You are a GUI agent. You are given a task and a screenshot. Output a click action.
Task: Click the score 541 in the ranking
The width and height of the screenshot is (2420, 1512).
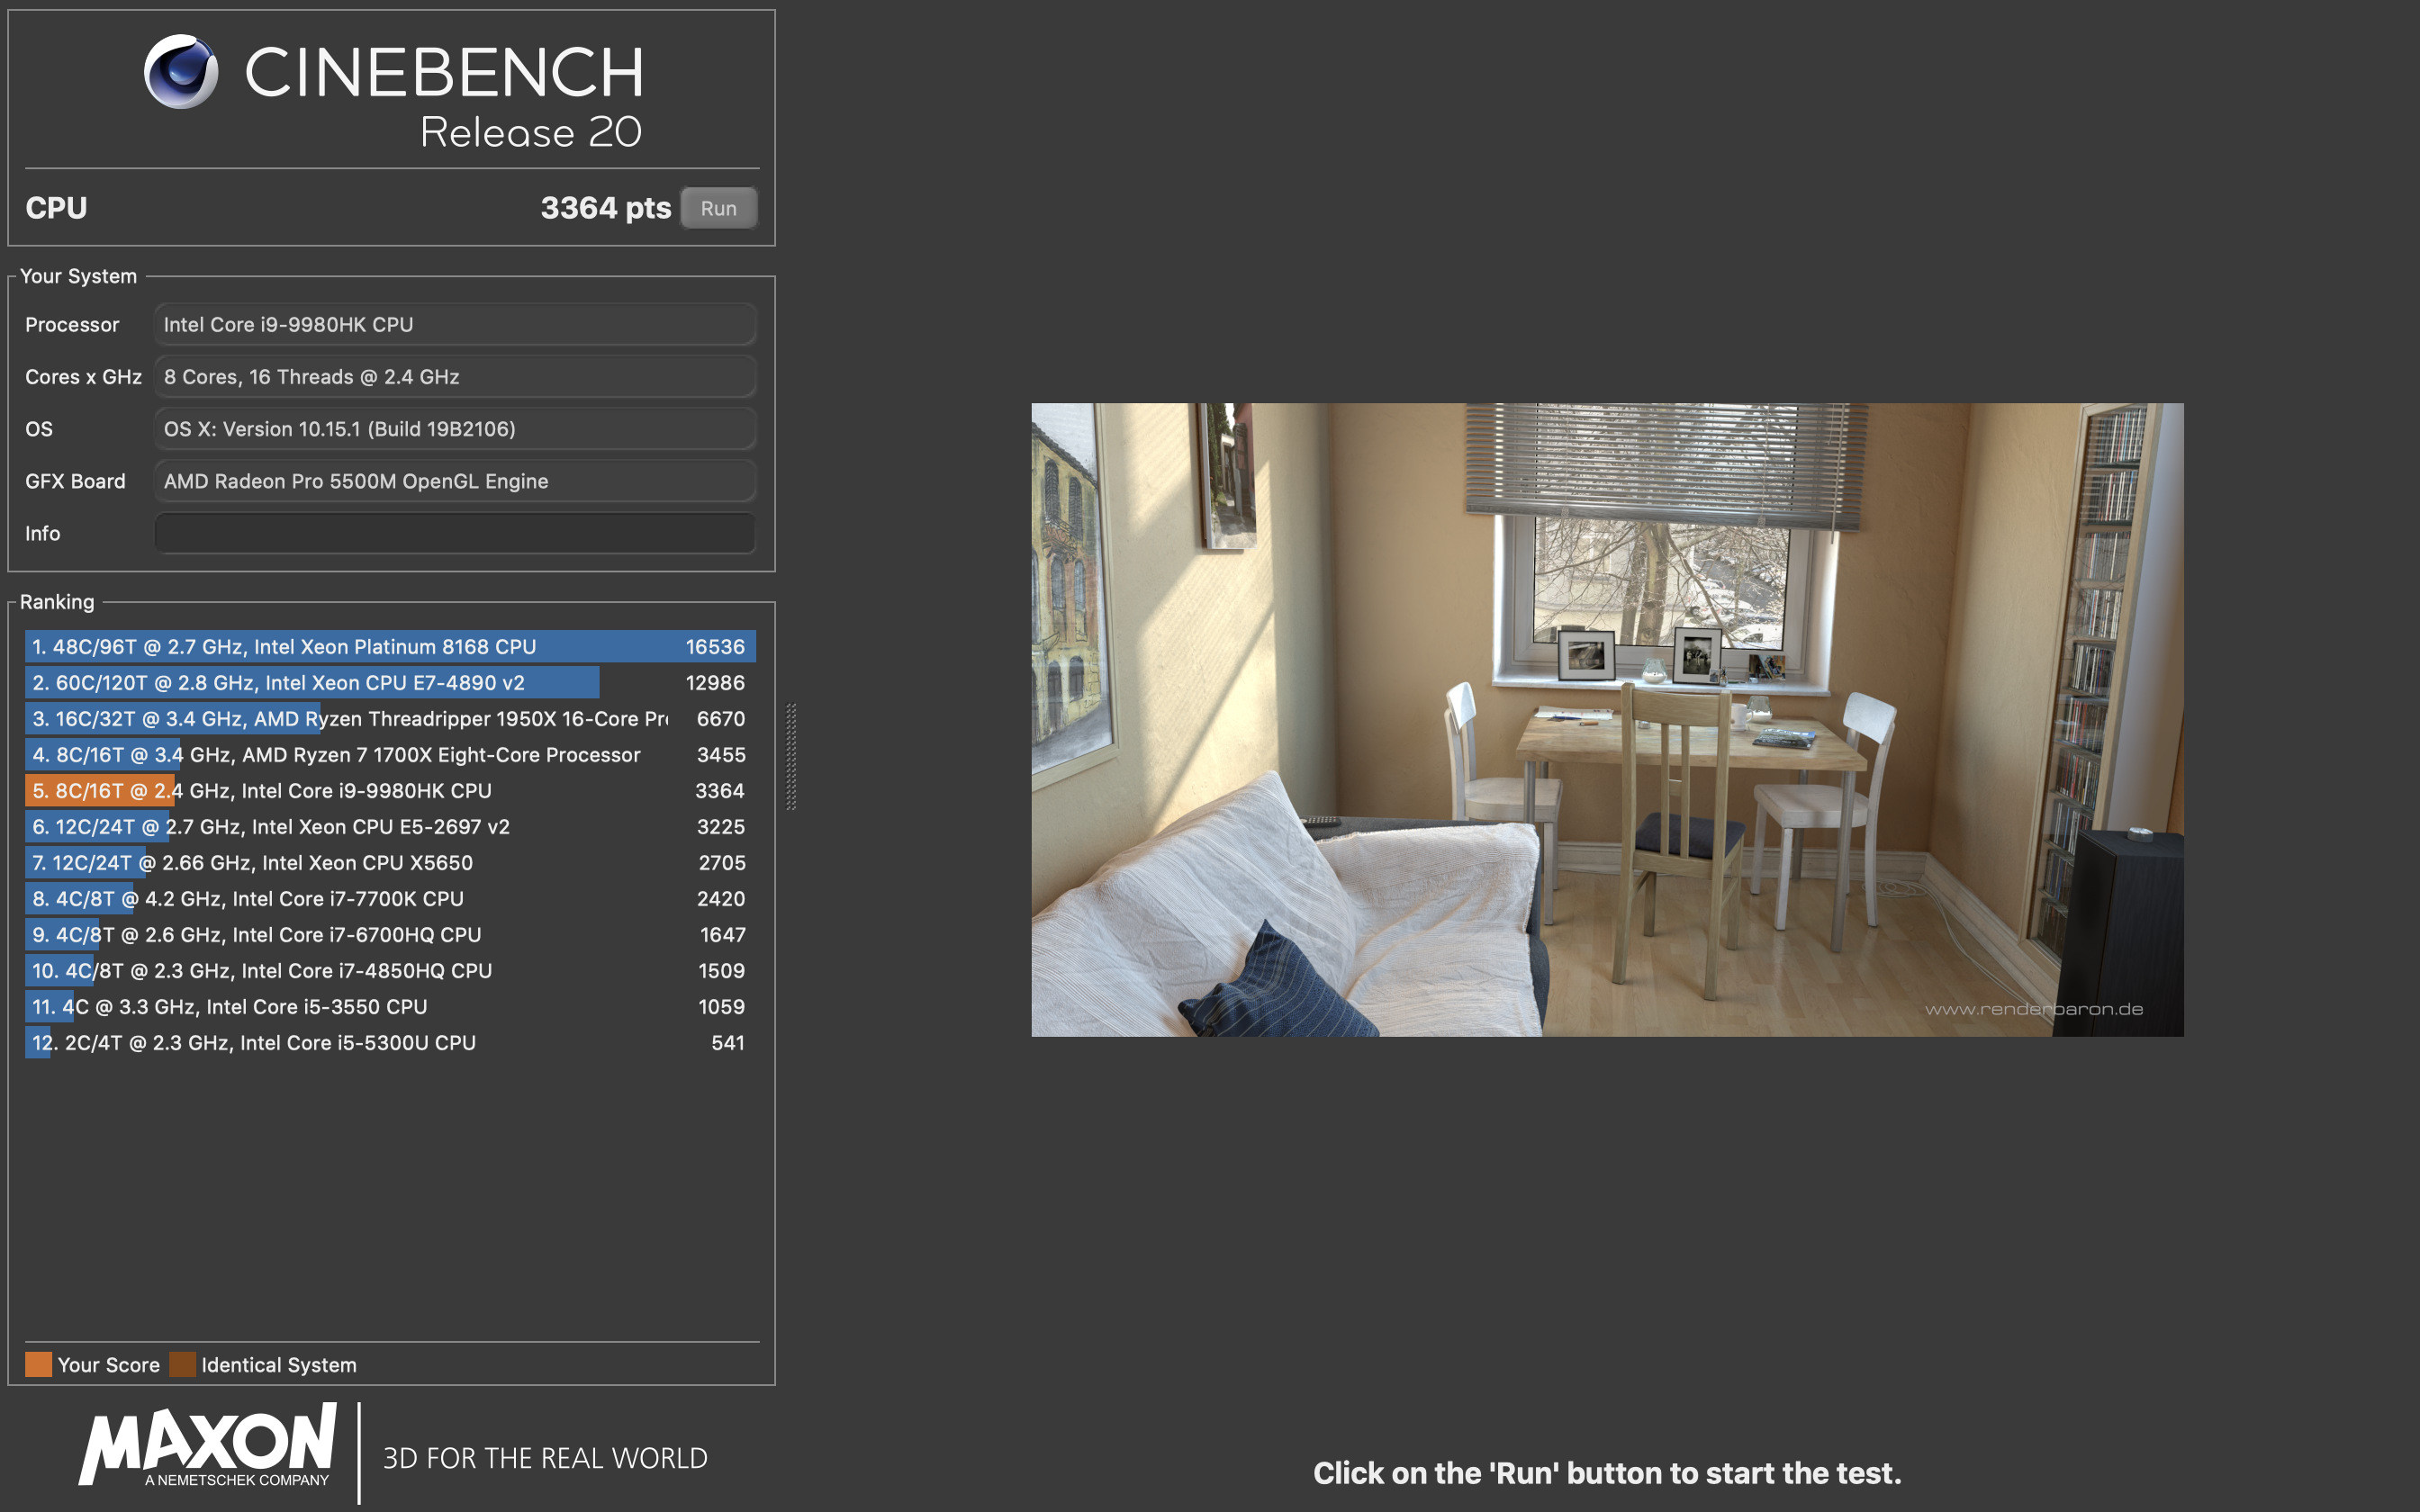(728, 1043)
